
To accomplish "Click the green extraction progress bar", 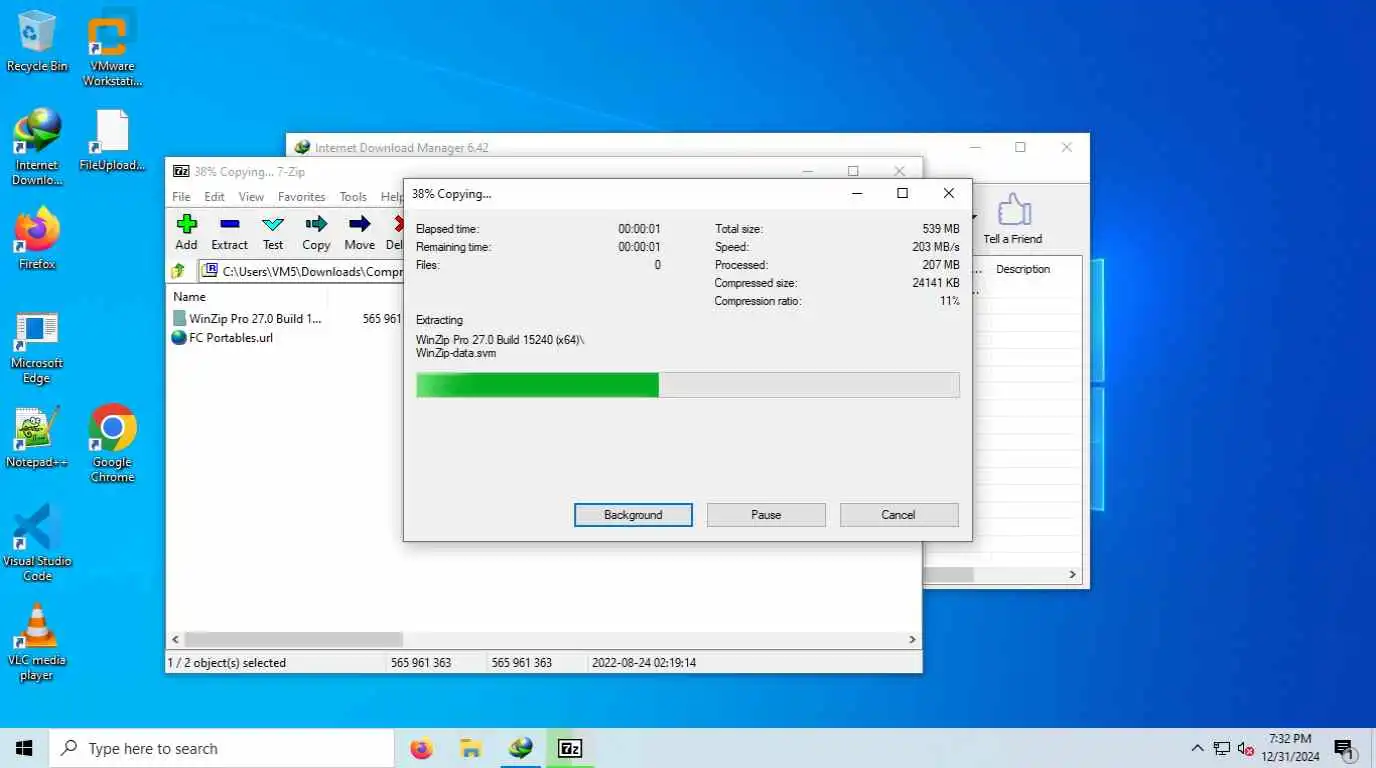I will coord(688,385).
